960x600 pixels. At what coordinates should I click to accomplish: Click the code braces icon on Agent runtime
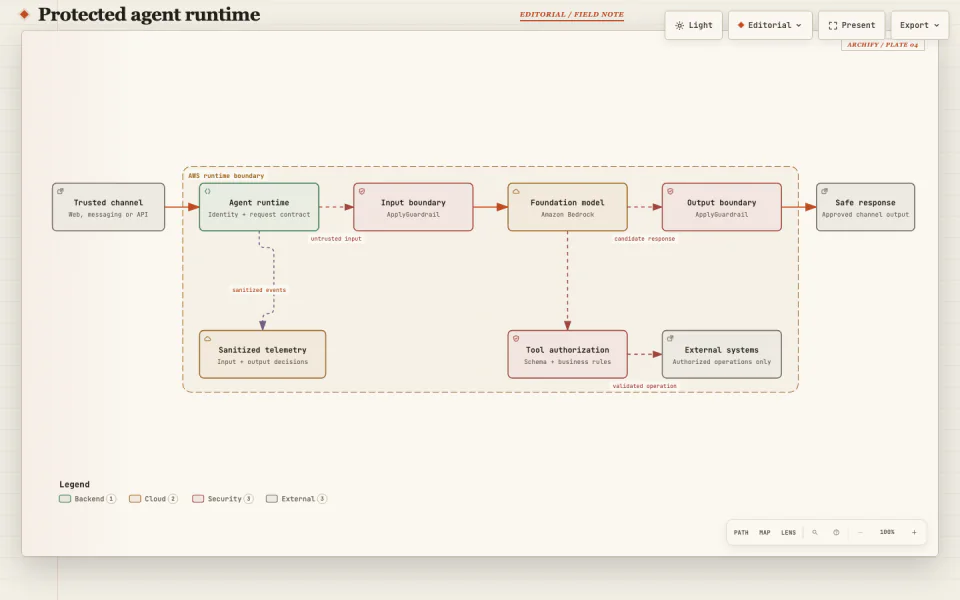click(208, 191)
